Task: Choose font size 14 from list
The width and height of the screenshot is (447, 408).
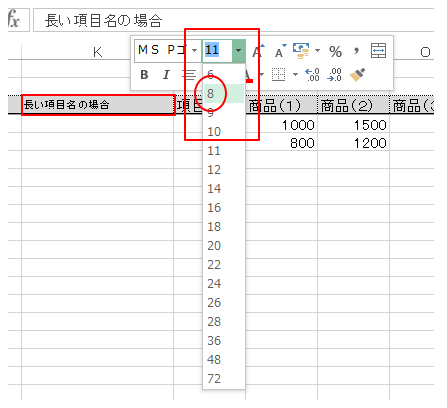Action: coord(224,188)
